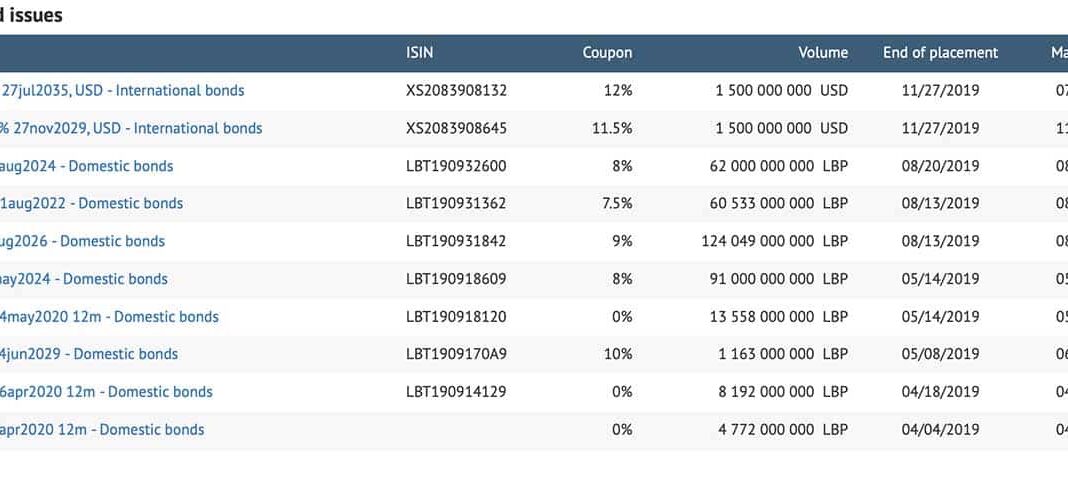The width and height of the screenshot is (1068, 504).
Task: Click the 04/04/2019 placement date
Action: pos(940,430)
